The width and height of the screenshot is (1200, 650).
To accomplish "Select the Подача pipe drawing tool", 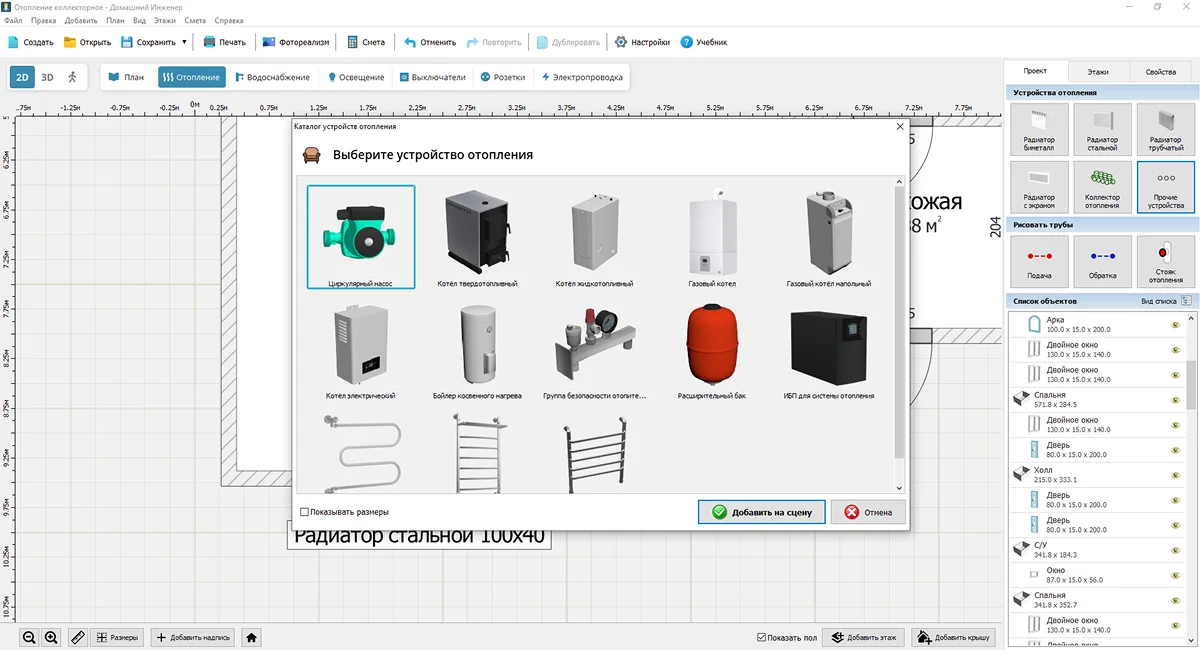I will 1039,261.
